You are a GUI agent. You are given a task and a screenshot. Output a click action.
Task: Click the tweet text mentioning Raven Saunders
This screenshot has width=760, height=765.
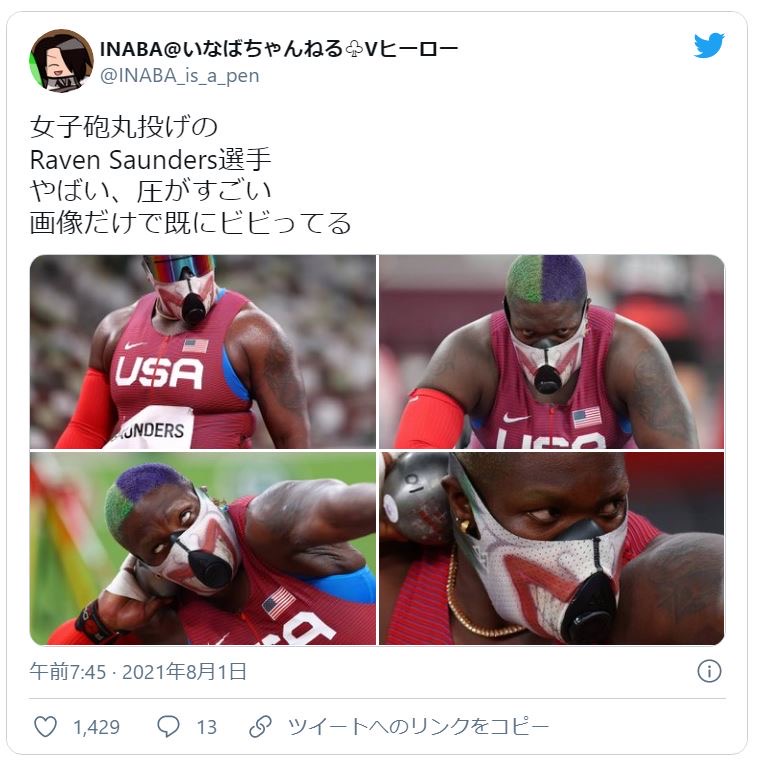[x=150, y=159]
